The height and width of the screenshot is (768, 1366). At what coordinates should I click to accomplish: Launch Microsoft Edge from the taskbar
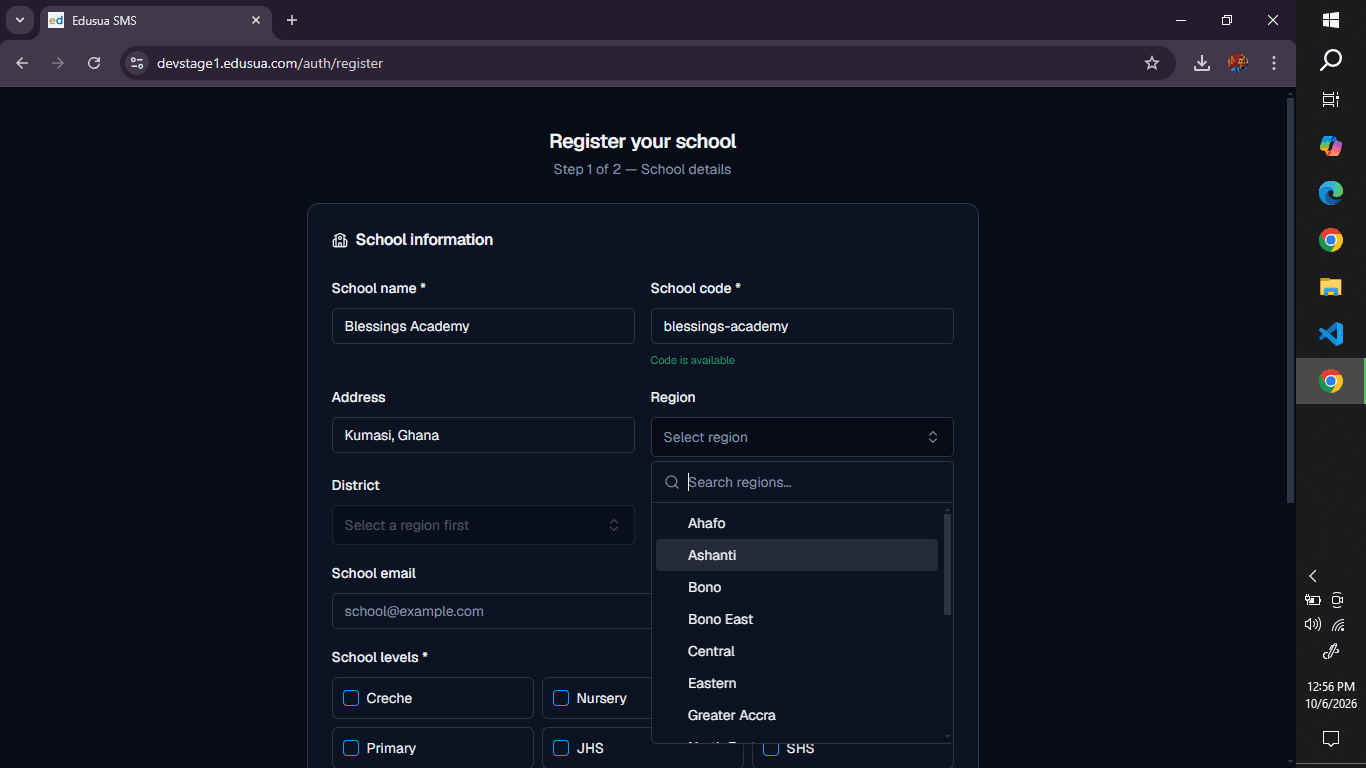pyautogui.click(x=1331, y=193)
